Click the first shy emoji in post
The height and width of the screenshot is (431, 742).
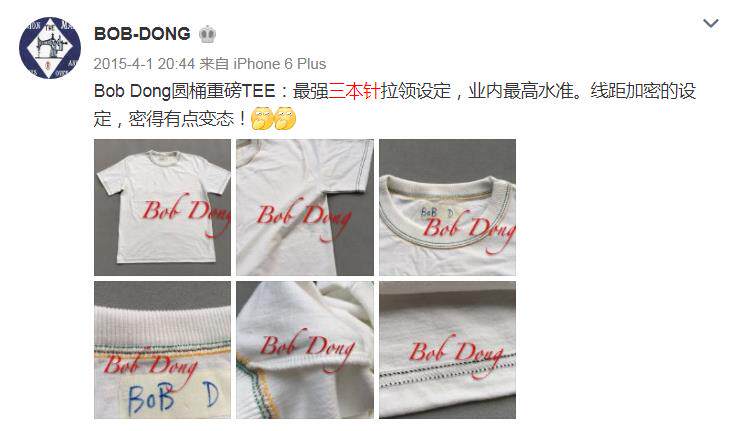(x=262, y=118)
